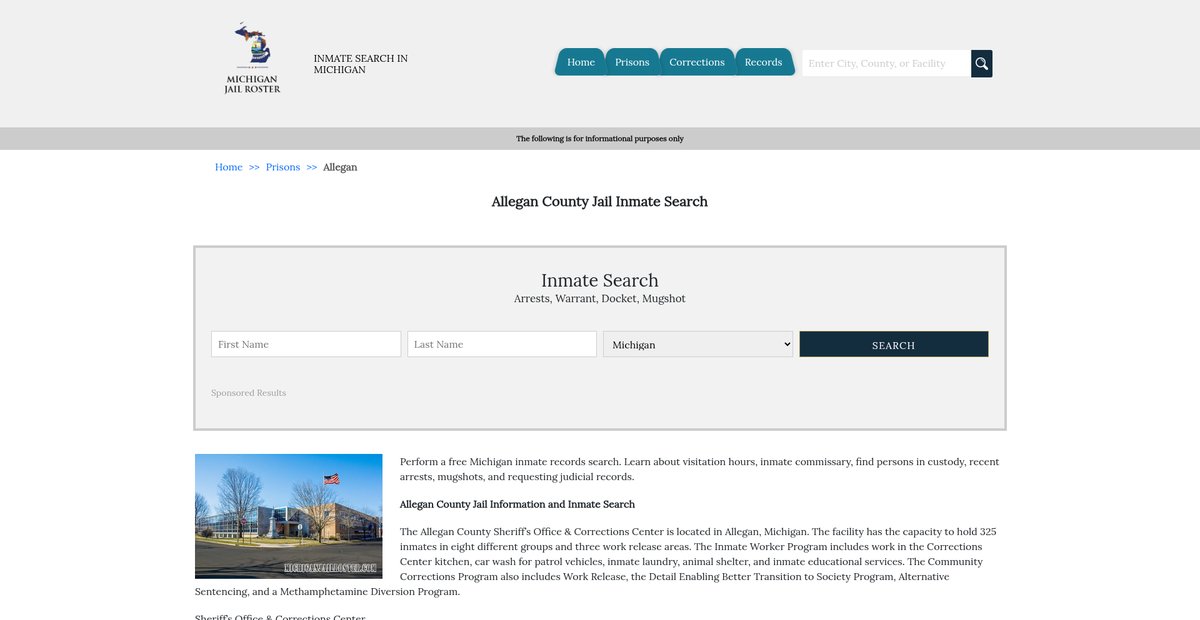Open the Corrections navigation tab
Screen dimensions: 1200x620
pos(697,62)
